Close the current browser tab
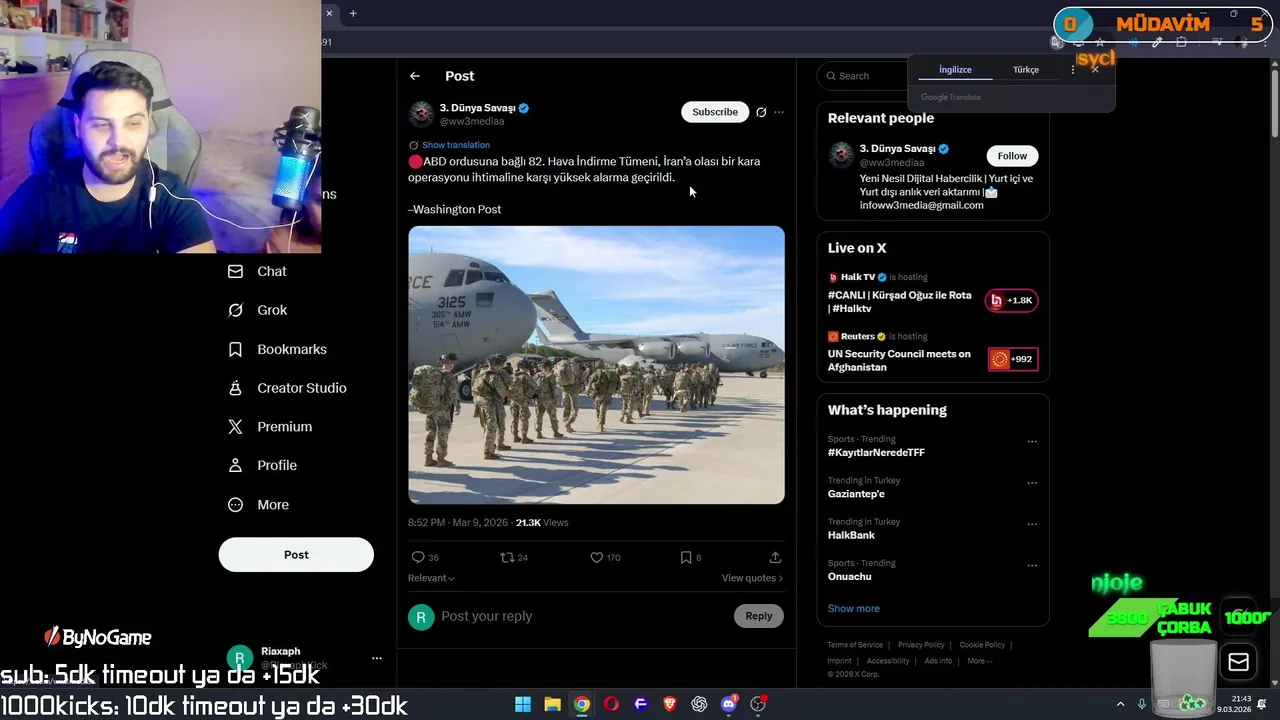 [329, 13]
